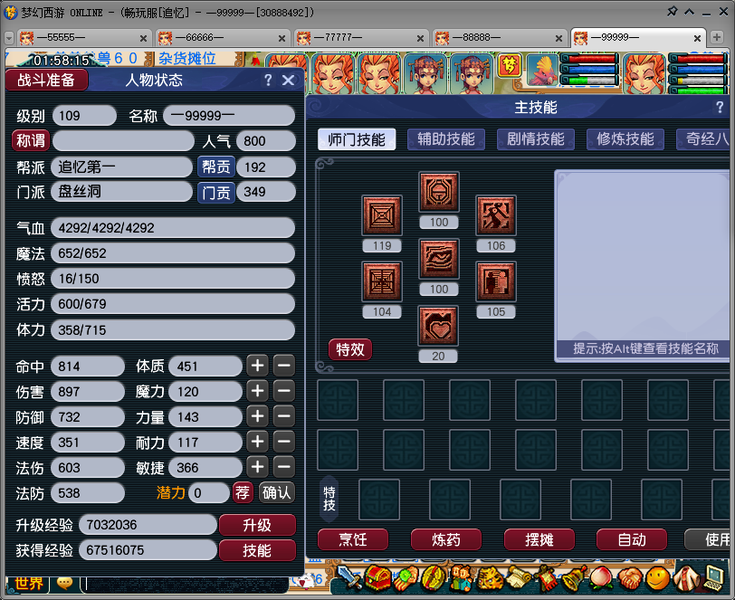Click help question mark in 人物状态 panel

coord(268,80)
